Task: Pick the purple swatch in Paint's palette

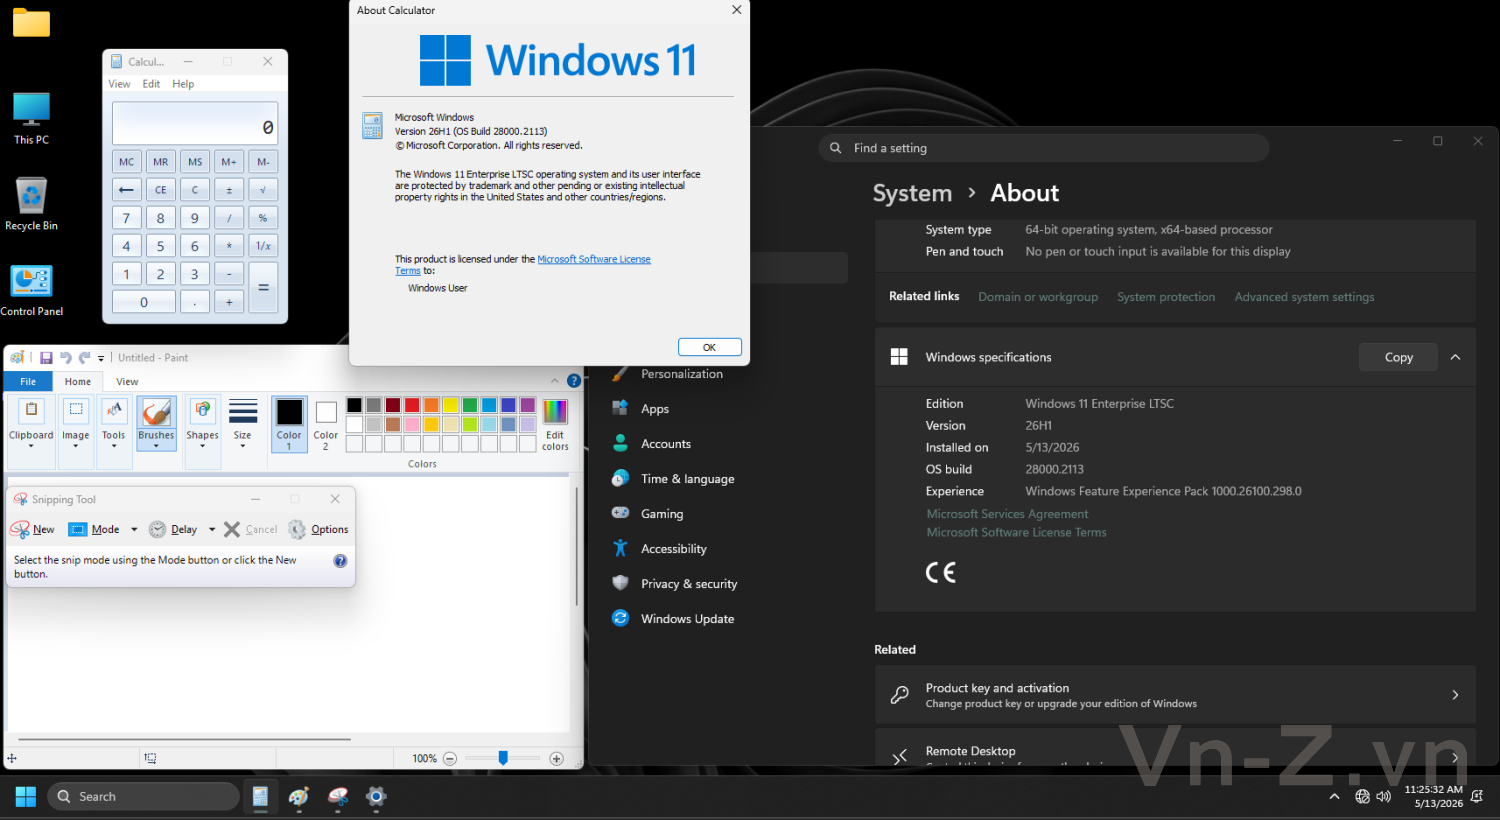Action: point(528,405)
